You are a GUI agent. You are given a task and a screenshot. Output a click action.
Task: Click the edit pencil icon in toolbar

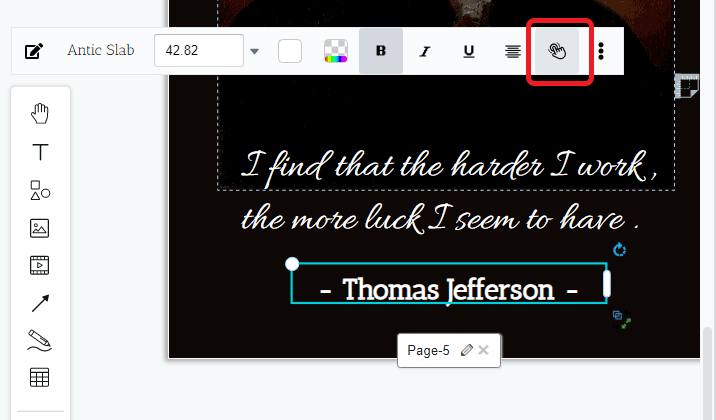(34, 51)
